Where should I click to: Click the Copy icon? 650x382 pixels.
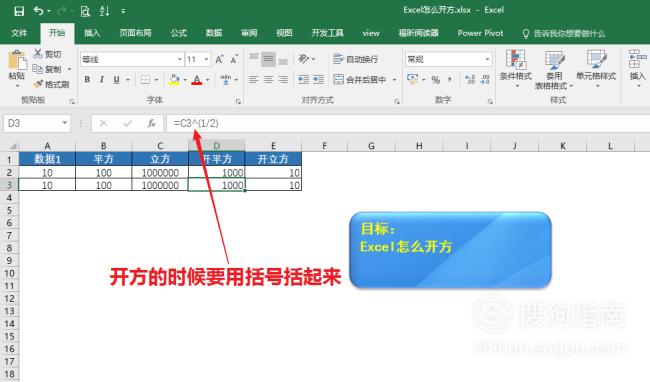point(38,69)
